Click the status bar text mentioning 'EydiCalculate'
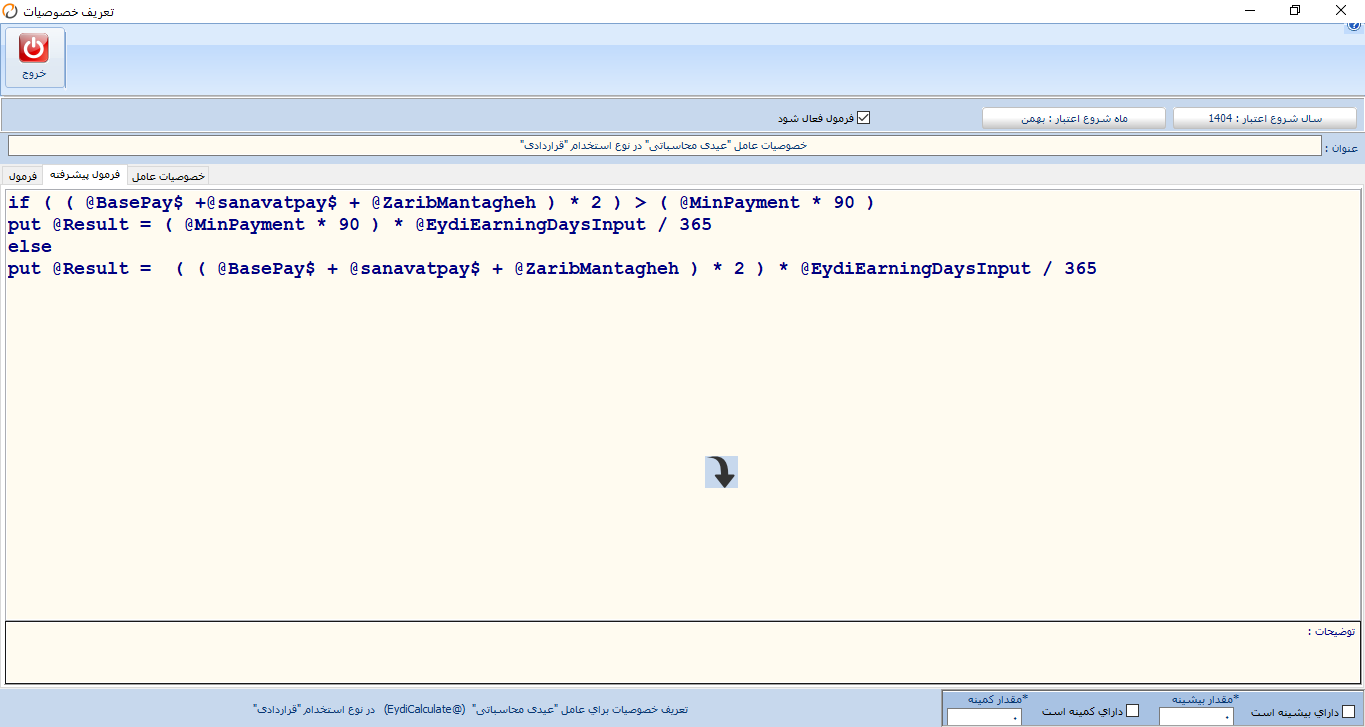This screenshot has height=727, width=1365. (x=470, y=709)
